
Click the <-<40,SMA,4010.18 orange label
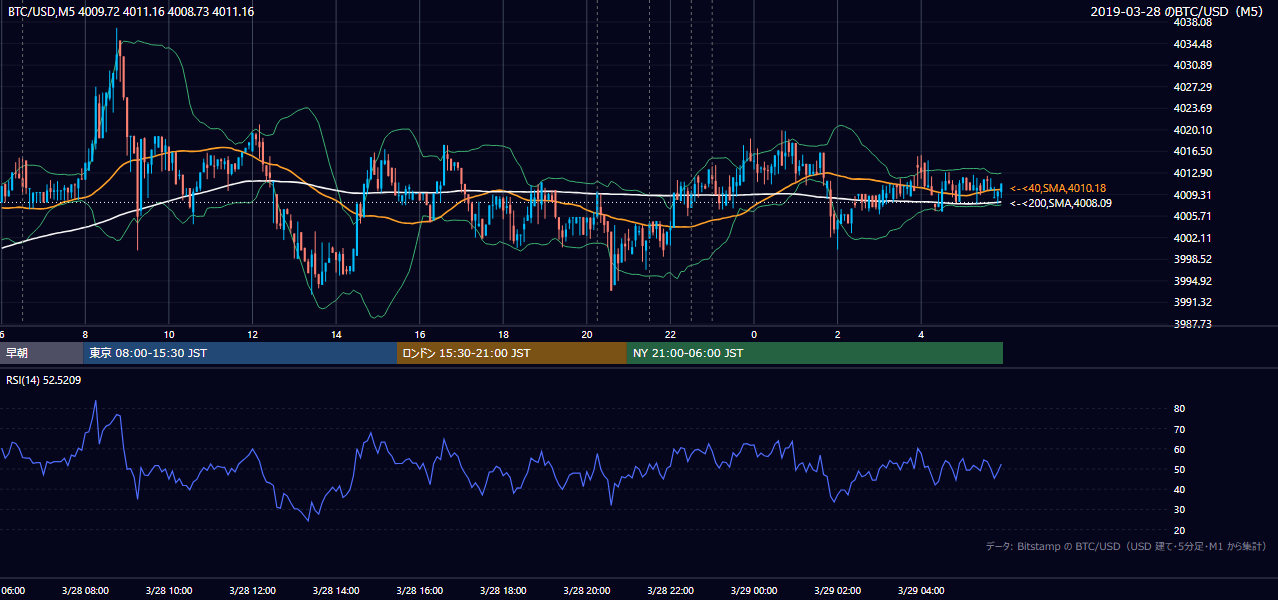point(1059,188)
